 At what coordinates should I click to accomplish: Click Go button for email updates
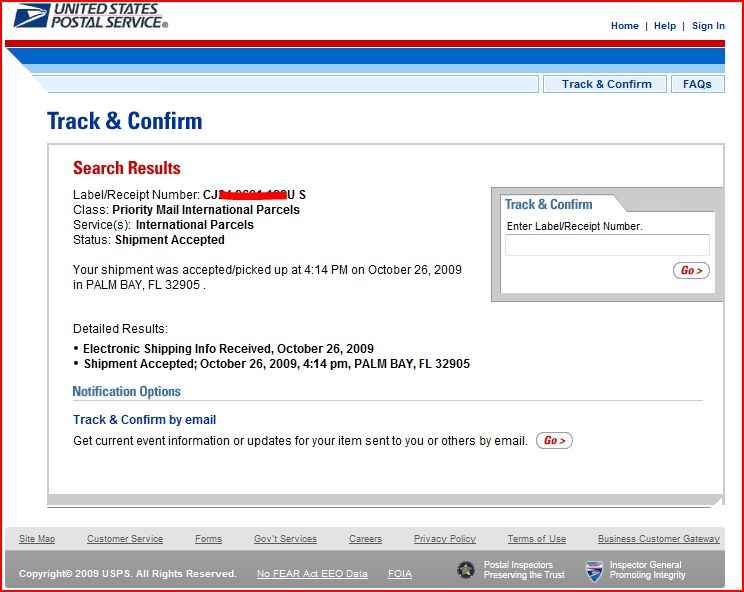[x=554, y=440]
